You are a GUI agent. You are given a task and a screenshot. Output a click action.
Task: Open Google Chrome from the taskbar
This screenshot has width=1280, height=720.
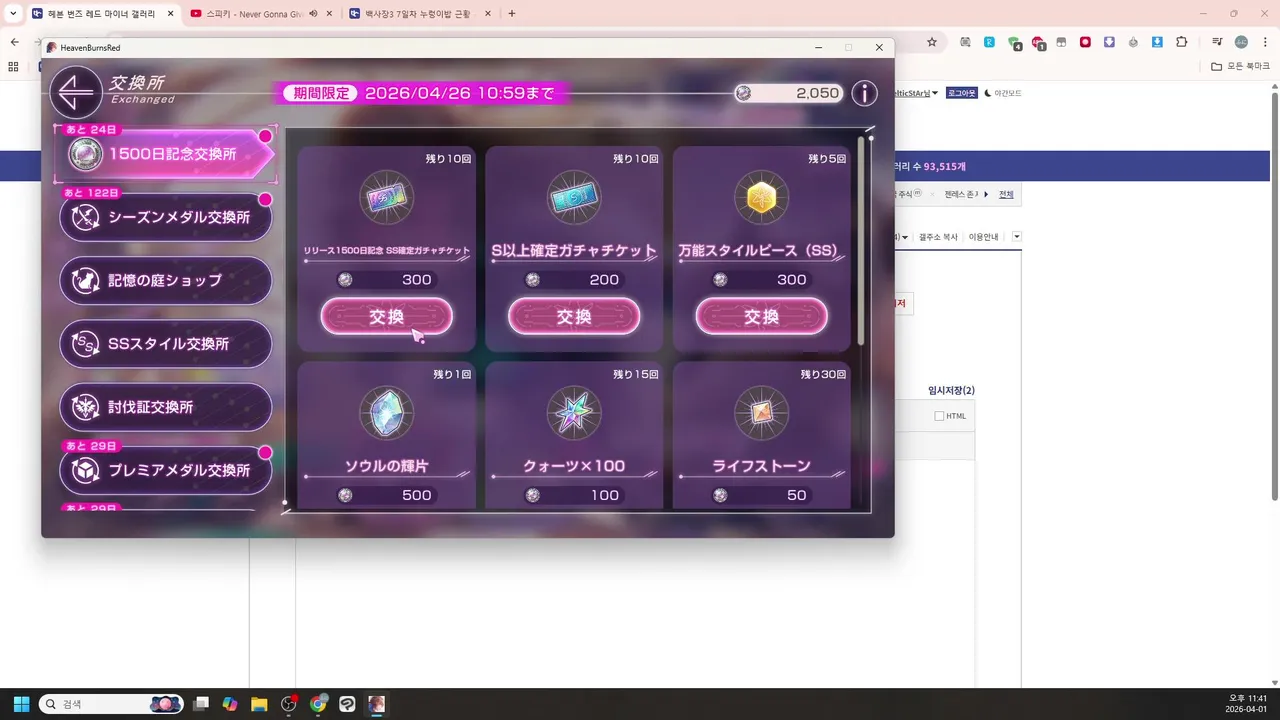pos(318,704)
